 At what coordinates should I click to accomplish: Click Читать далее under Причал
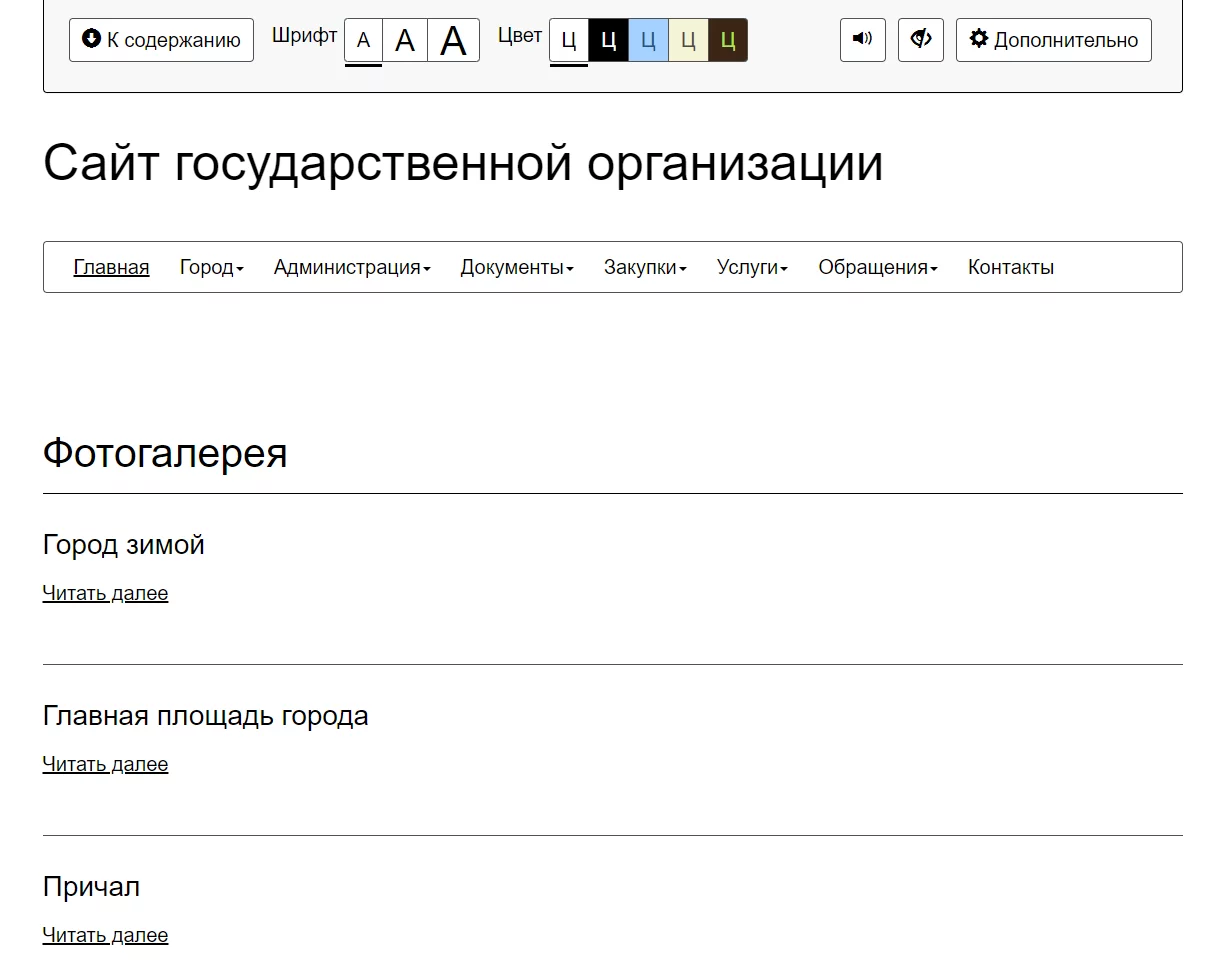tap(105, 935)
